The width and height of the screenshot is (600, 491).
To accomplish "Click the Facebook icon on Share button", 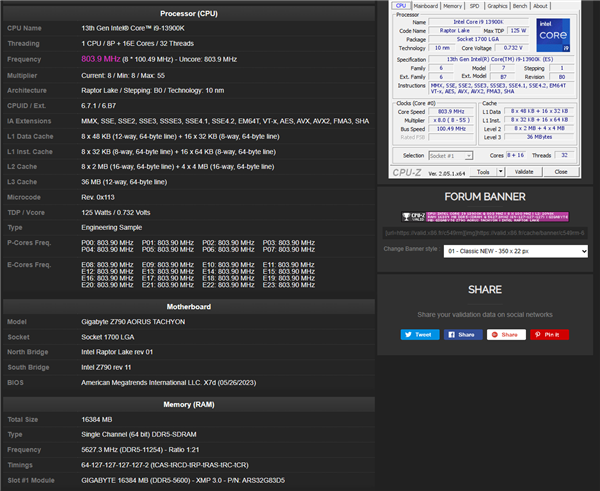I will tap(452, 334).
